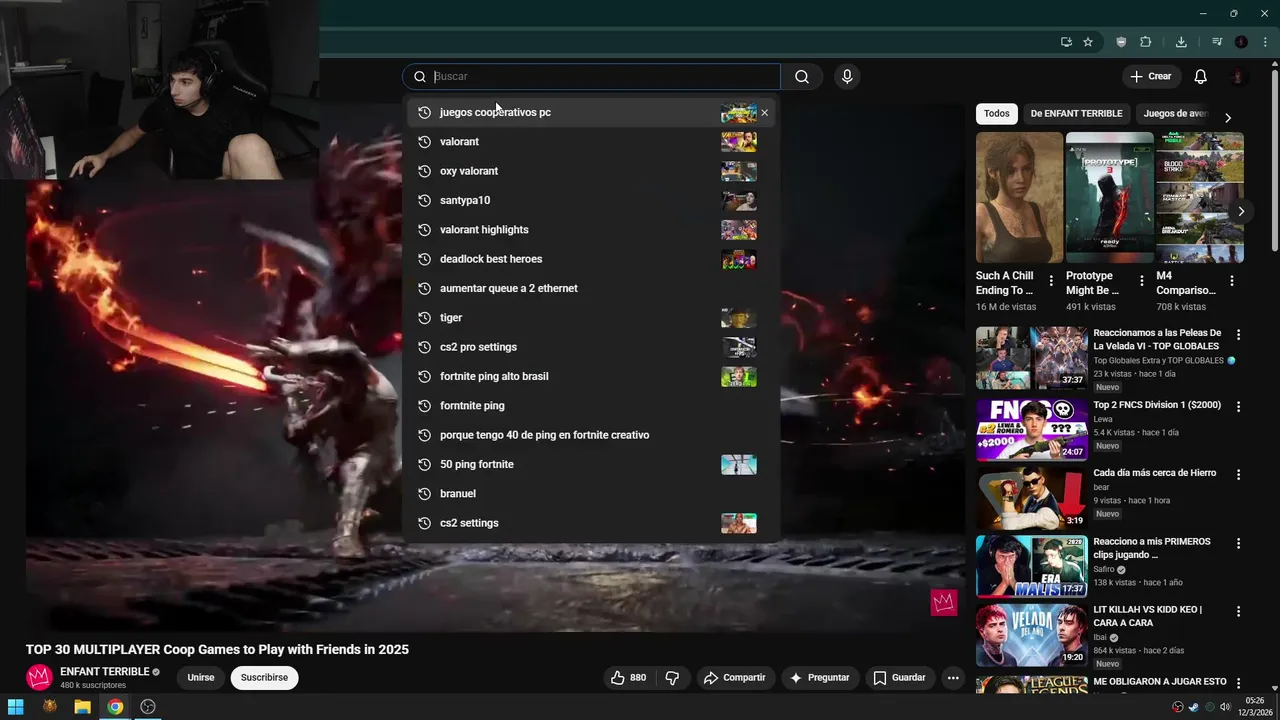Viewport: 1280px width, 720px height.
Task: Open 'Top 2 FNCS Division 1' video thumbnail
Action: pos(1031,430)
